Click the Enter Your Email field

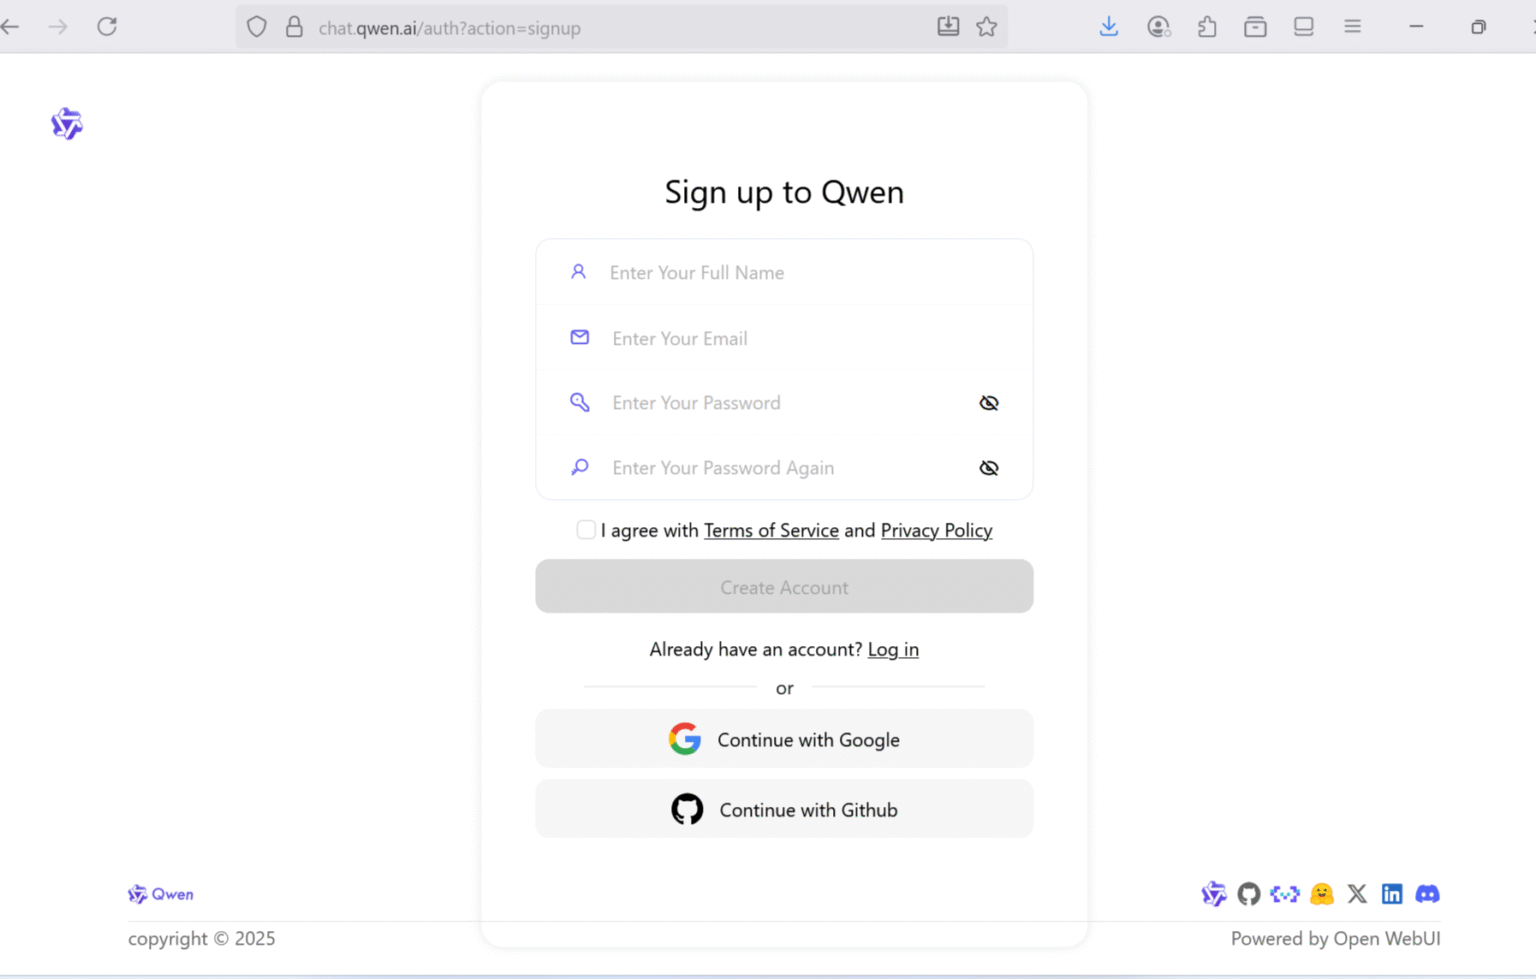click(x=784, y=338)
